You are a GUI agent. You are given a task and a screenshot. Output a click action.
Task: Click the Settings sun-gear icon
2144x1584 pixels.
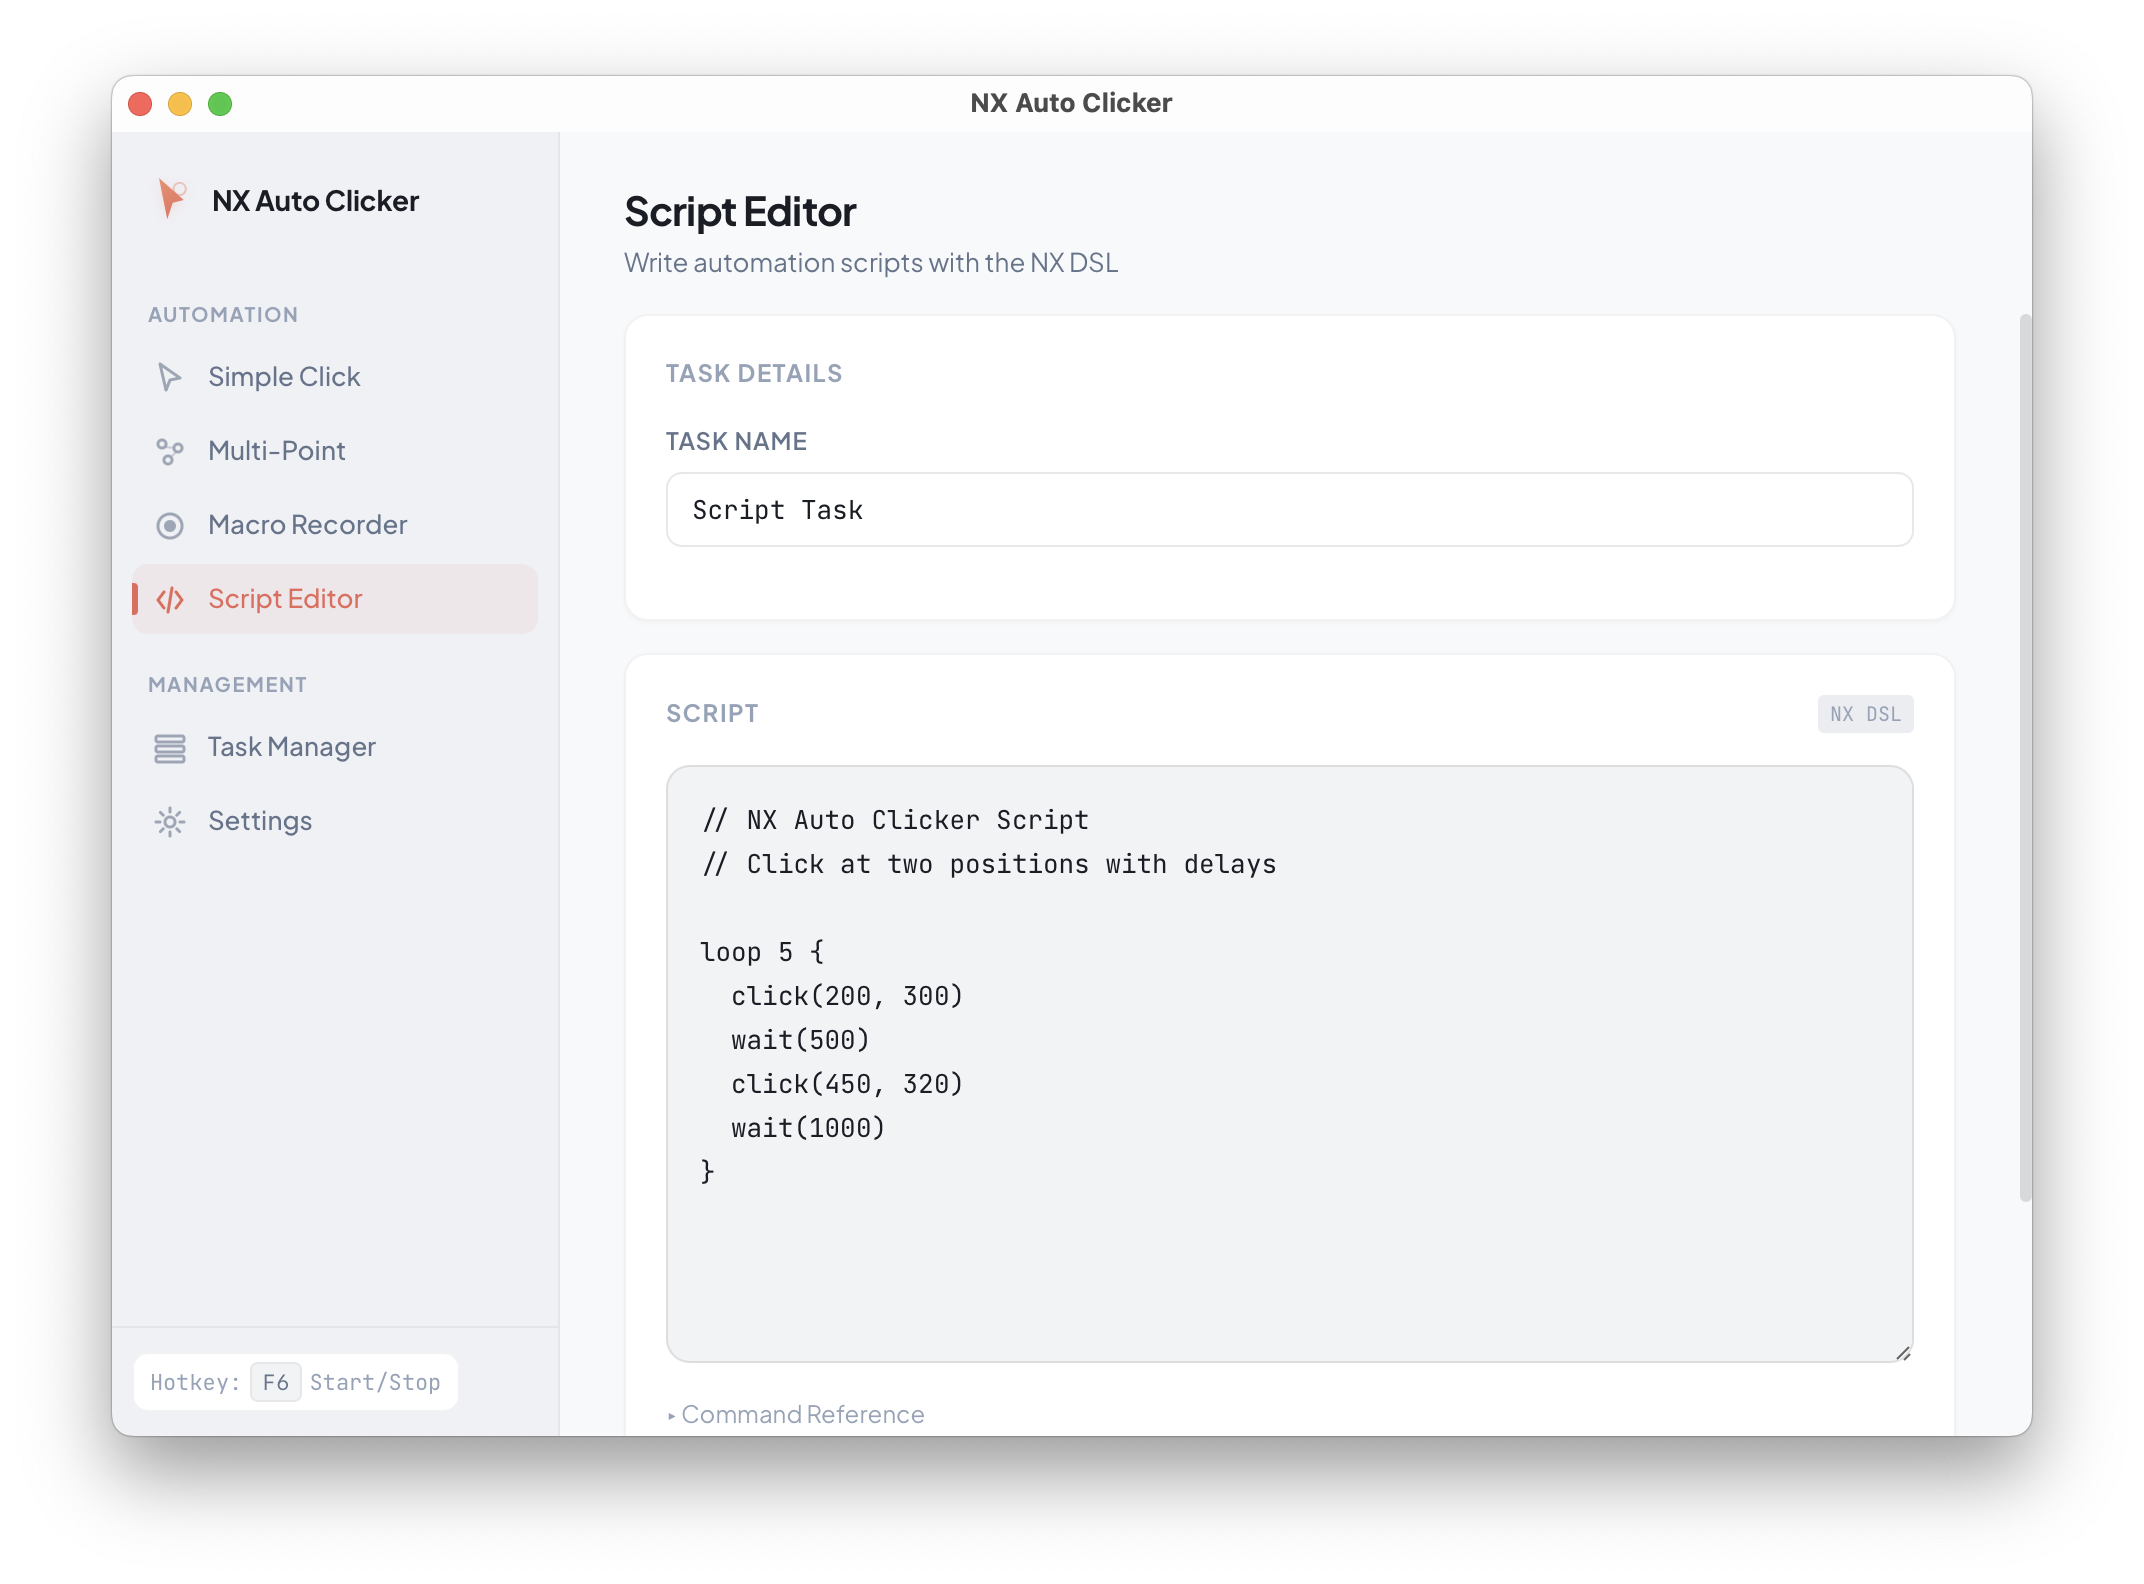[170, 822]
